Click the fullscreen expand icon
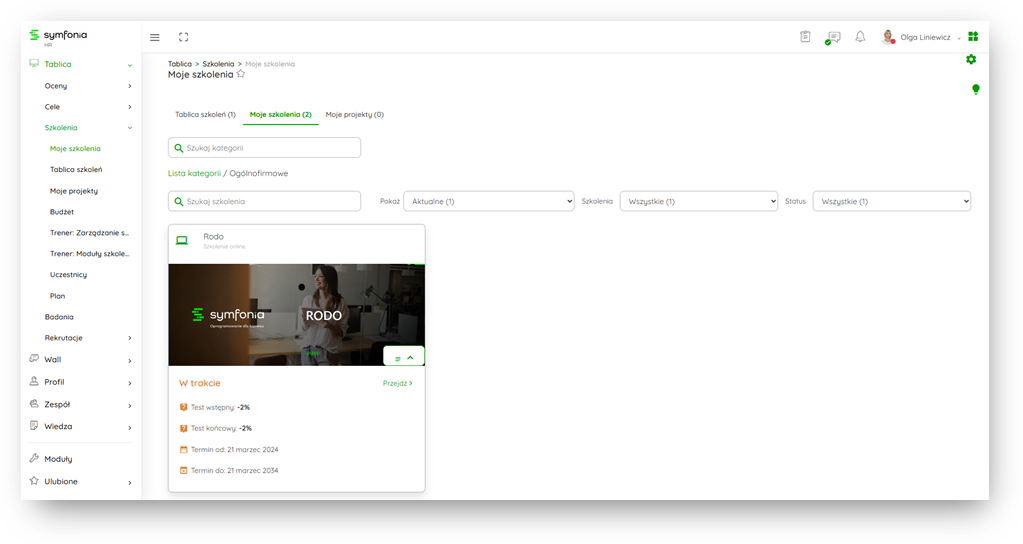This screenshot has width=1023, height=544. click(x=183, y=37)
